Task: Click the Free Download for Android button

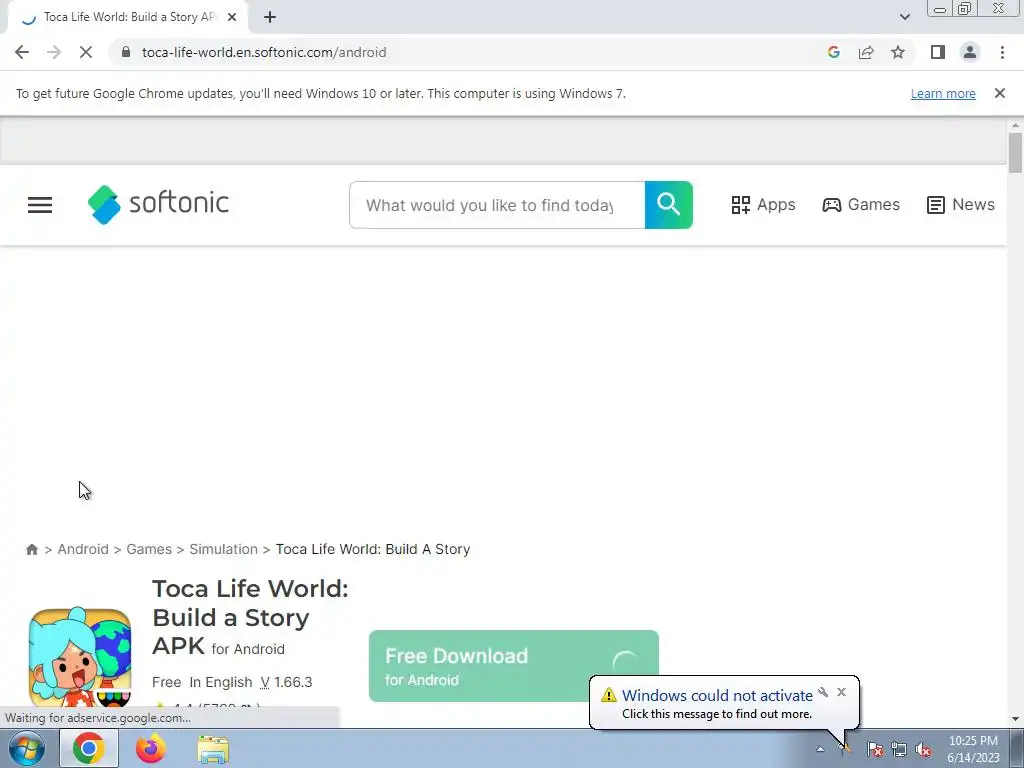Action: pyautogui.click(x=513, y=665)
